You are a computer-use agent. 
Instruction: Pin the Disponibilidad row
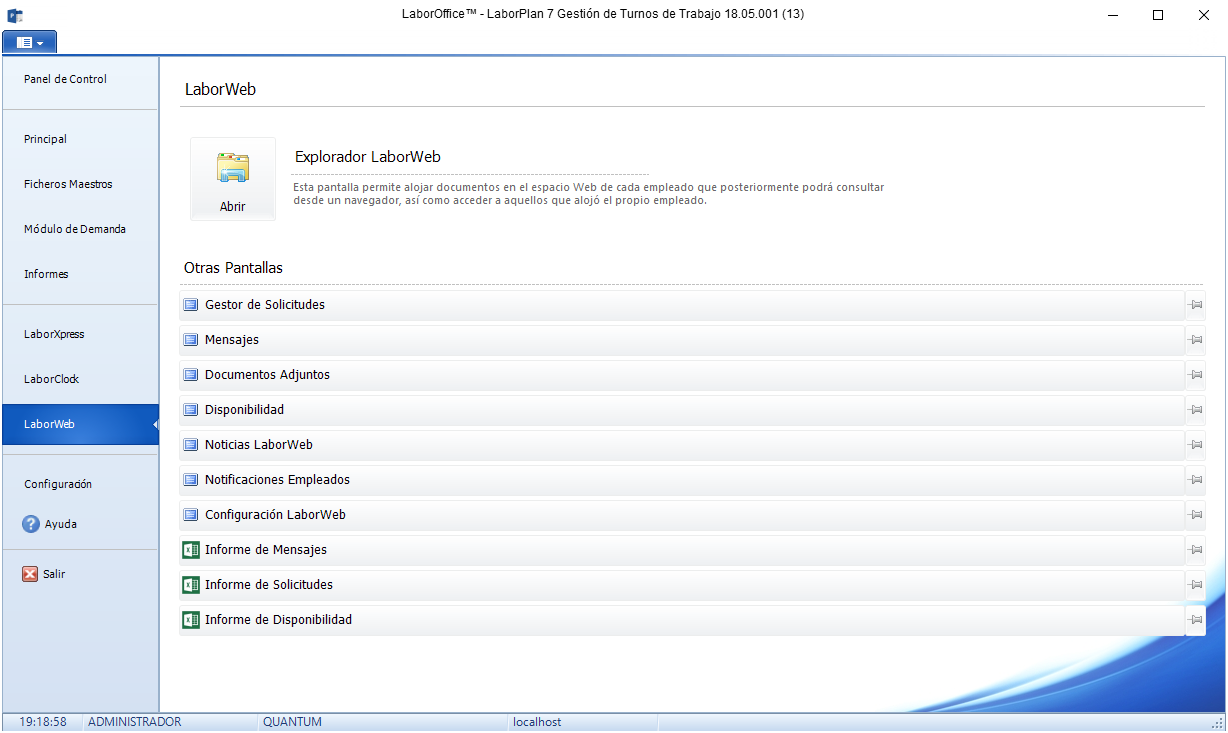[x=1195, y=410]
